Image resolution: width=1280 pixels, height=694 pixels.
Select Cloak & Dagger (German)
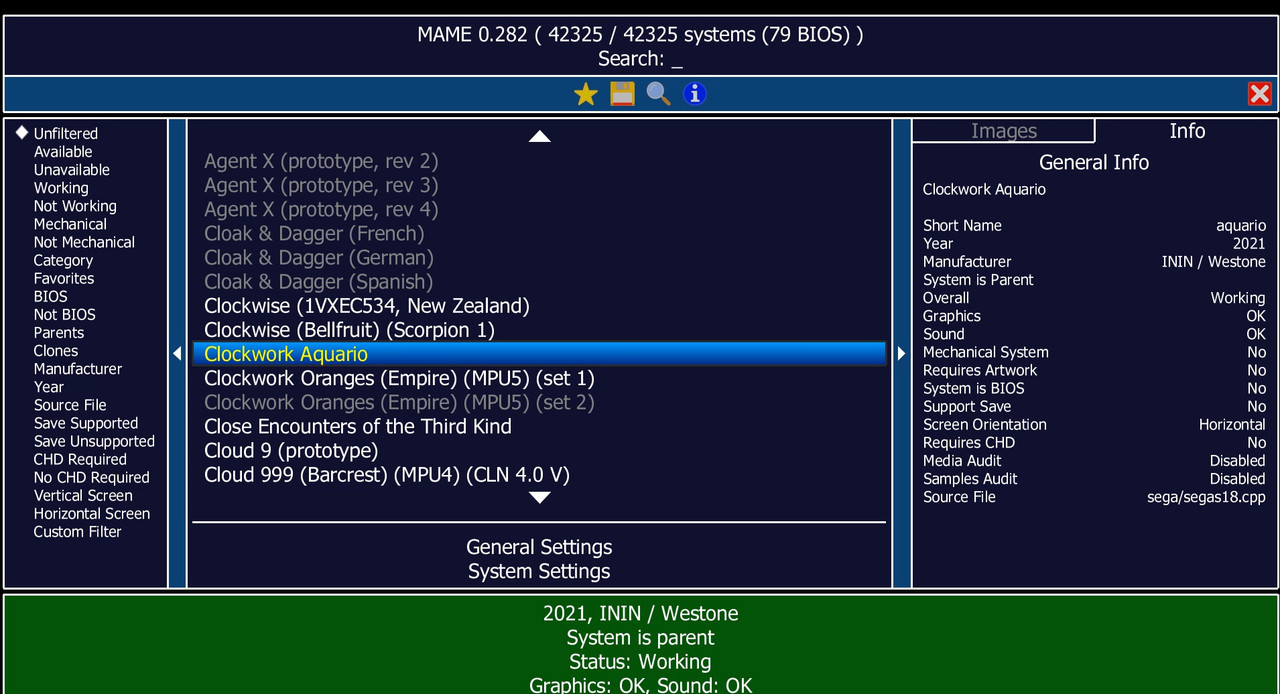tap(539, 257)
